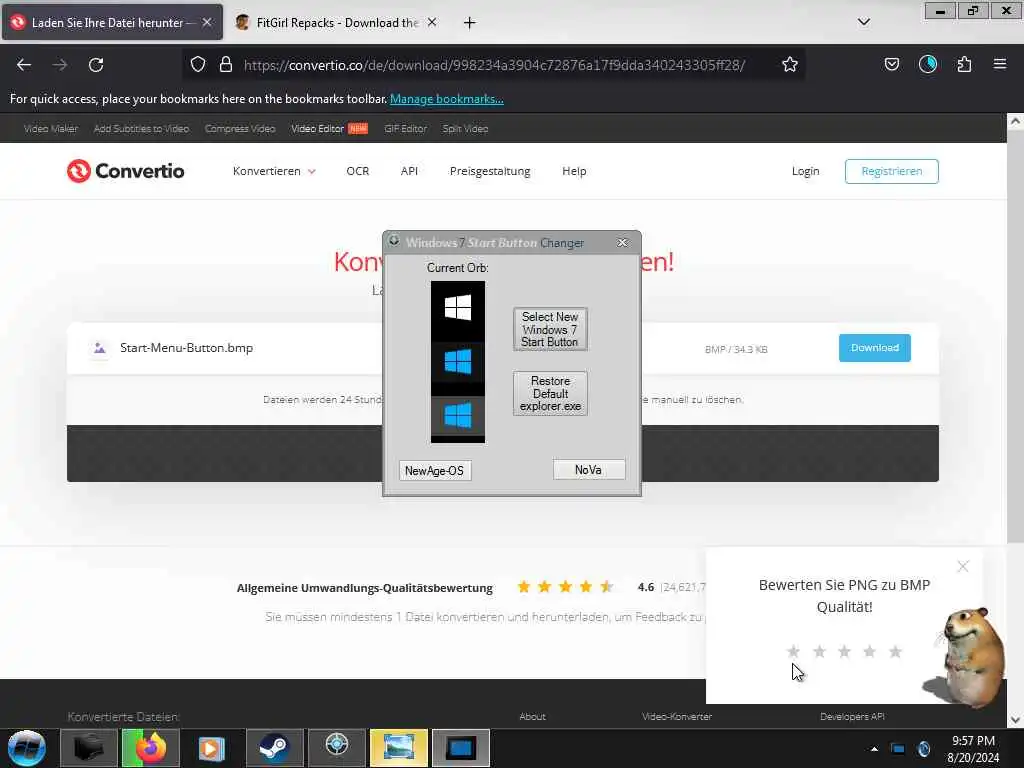This screenshot has height=768, width=1024.
Task: Open the tracking protection shield icon
Action: tap(198, 65)
